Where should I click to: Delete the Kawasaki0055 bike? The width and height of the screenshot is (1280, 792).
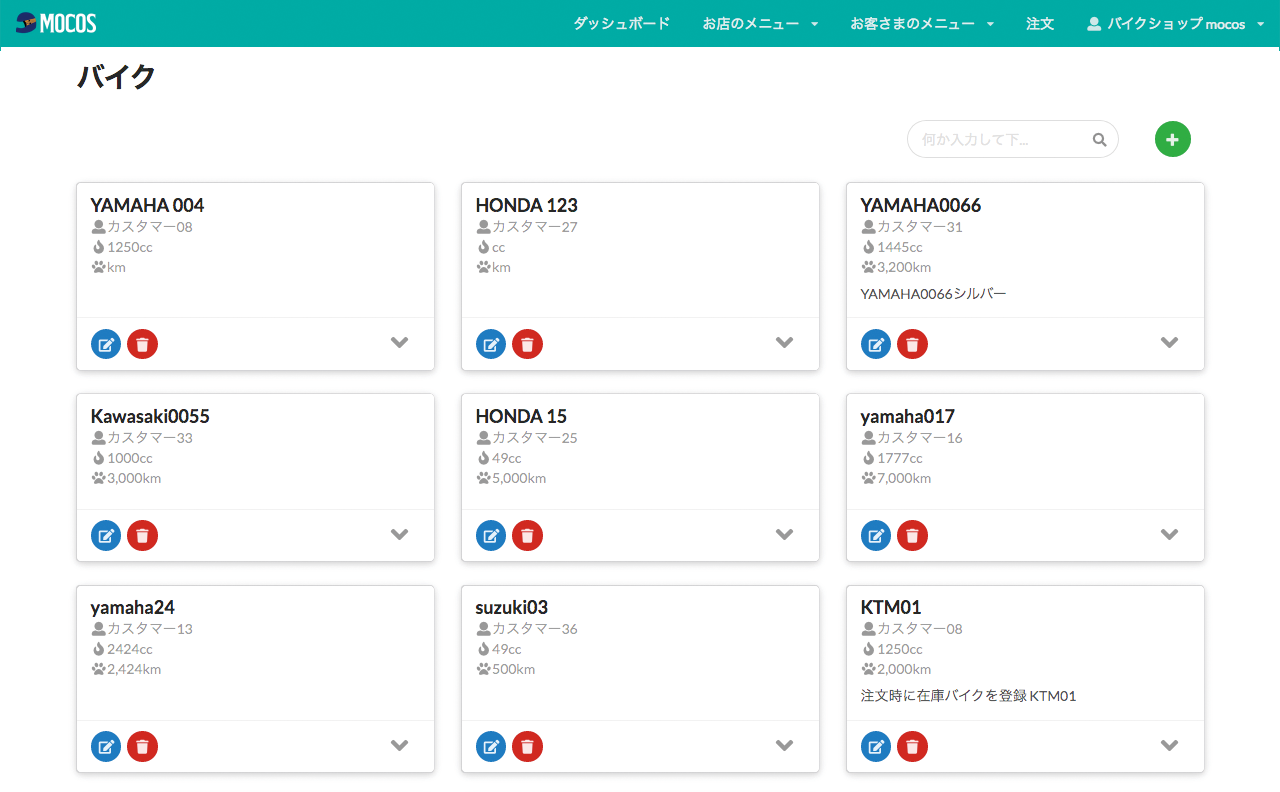(142, 535)
